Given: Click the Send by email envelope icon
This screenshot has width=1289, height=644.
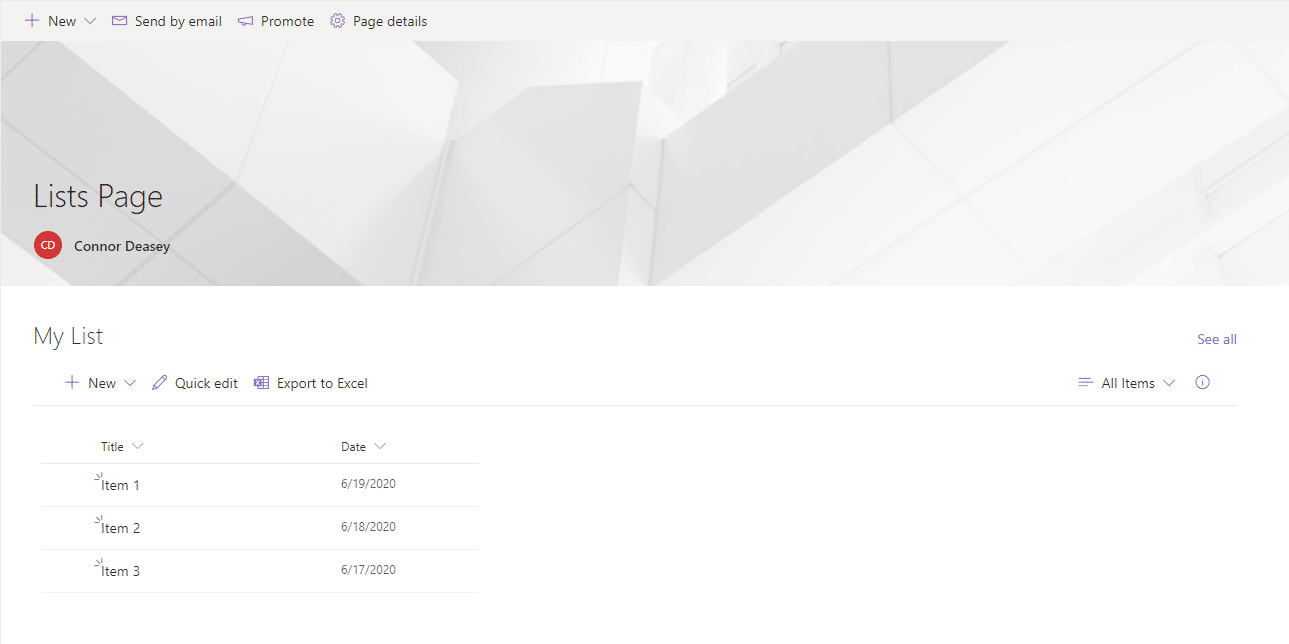Looking at the screenshot, I should [x=119, y=21].
